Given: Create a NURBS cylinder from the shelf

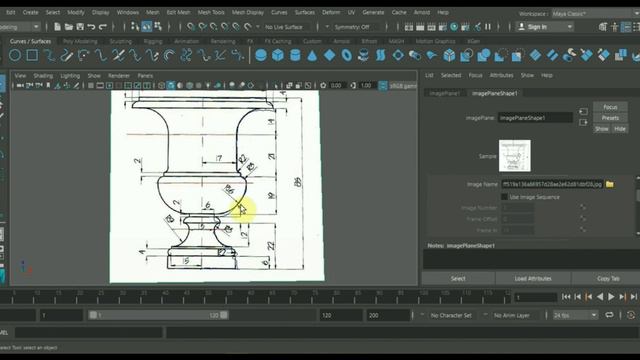Looking at the screenshot, I should click(x=295, y=55).
